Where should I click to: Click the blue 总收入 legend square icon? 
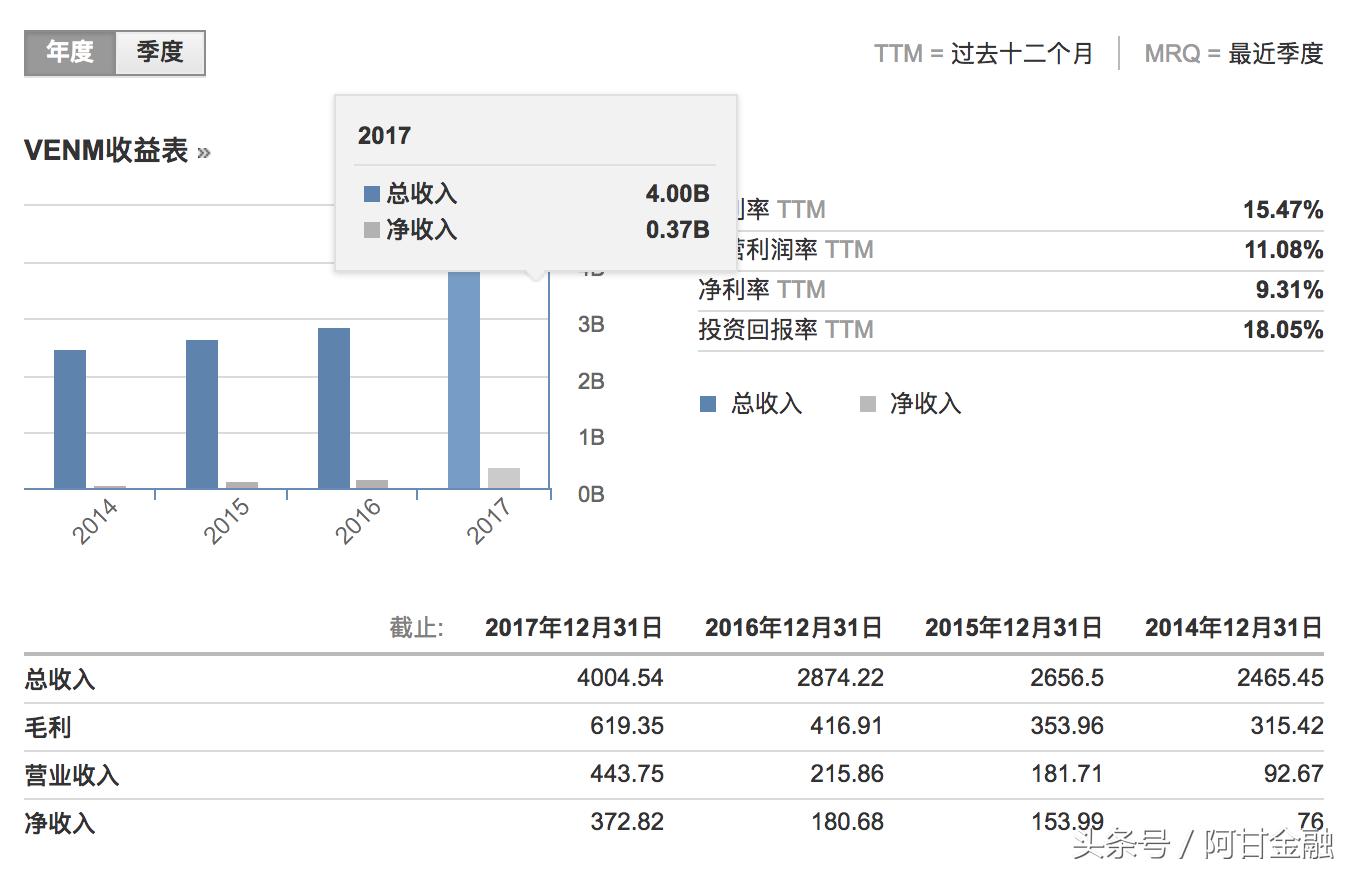(706, 403)
